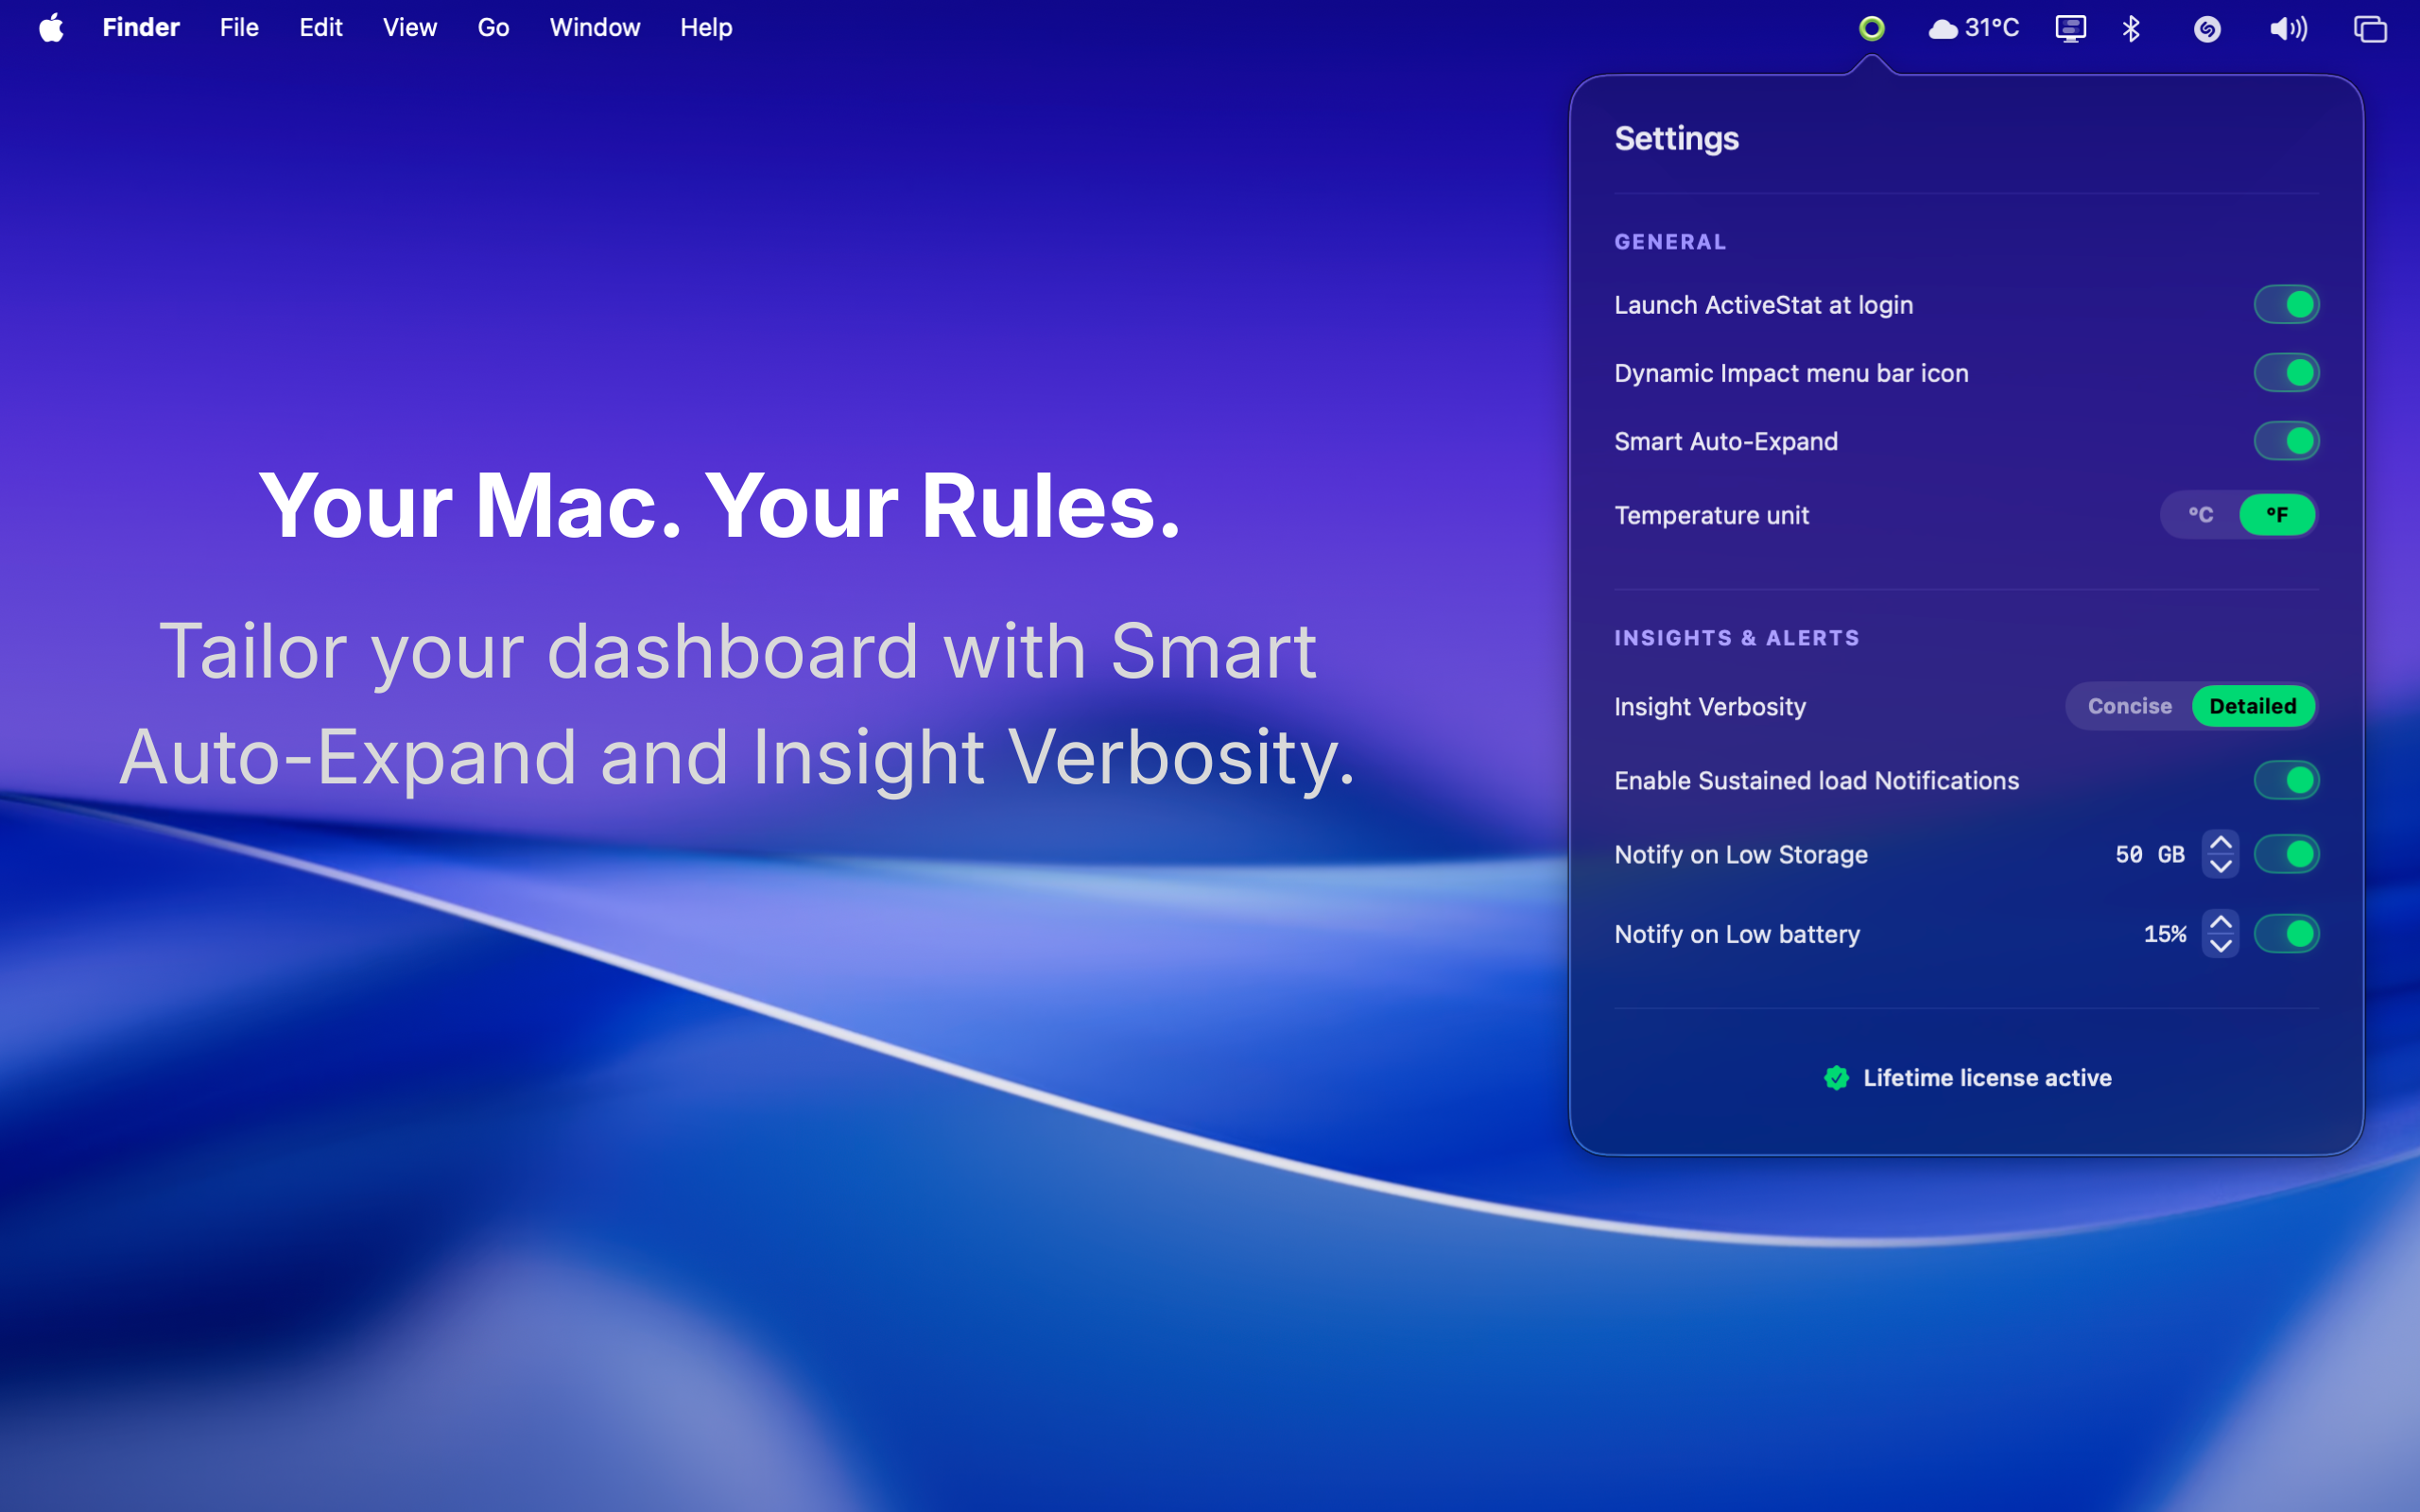
Task: Switch temperature unit to Celsius
Action: 2200,515
